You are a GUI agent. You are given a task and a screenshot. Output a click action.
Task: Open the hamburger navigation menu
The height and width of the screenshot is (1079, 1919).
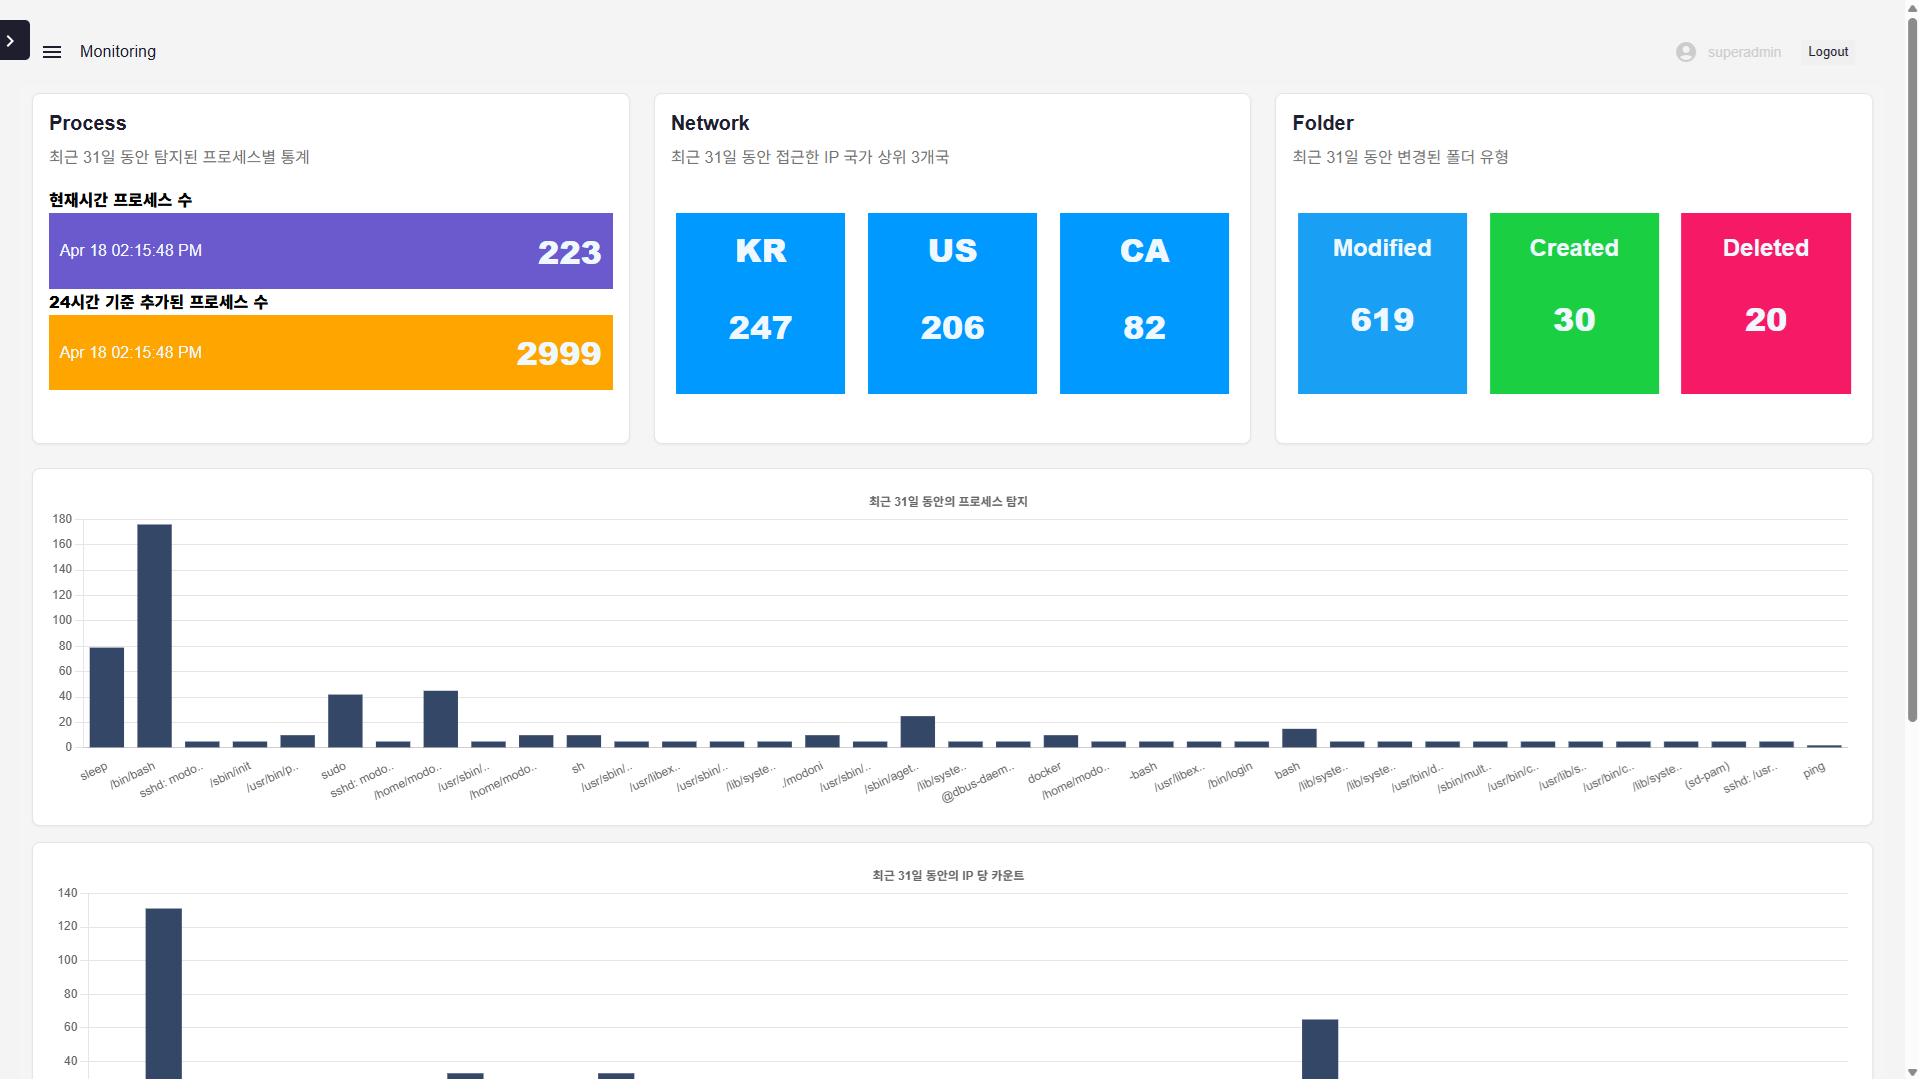coord(52,52)
